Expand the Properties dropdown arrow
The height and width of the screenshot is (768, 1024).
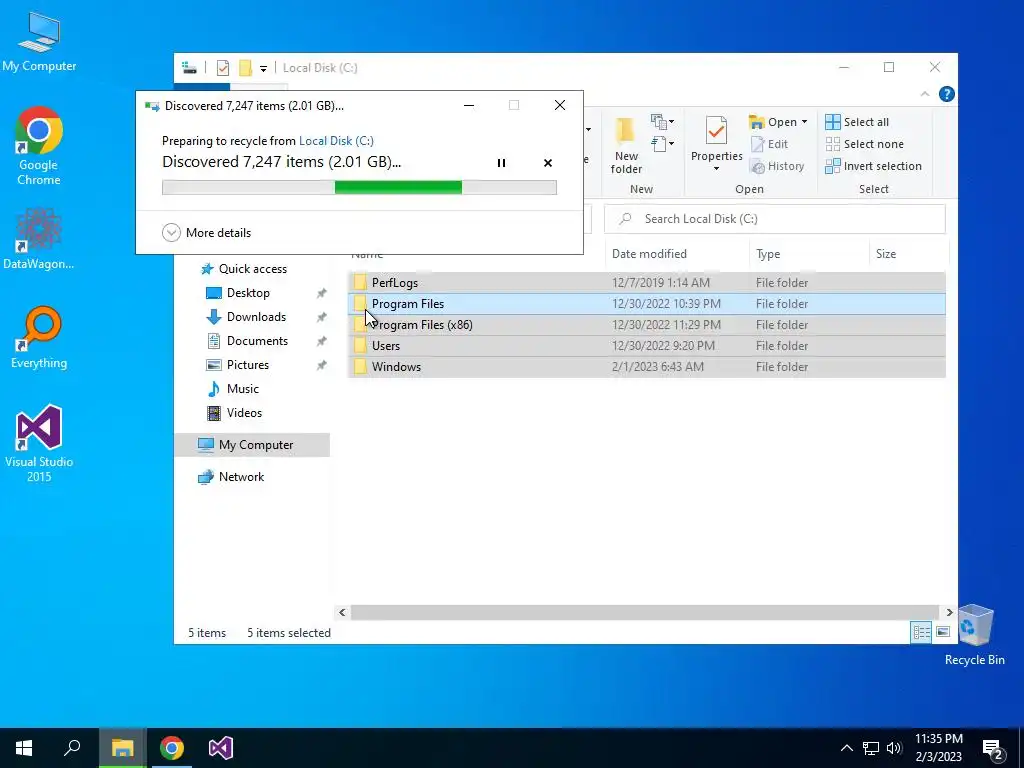tap(716, 169)
